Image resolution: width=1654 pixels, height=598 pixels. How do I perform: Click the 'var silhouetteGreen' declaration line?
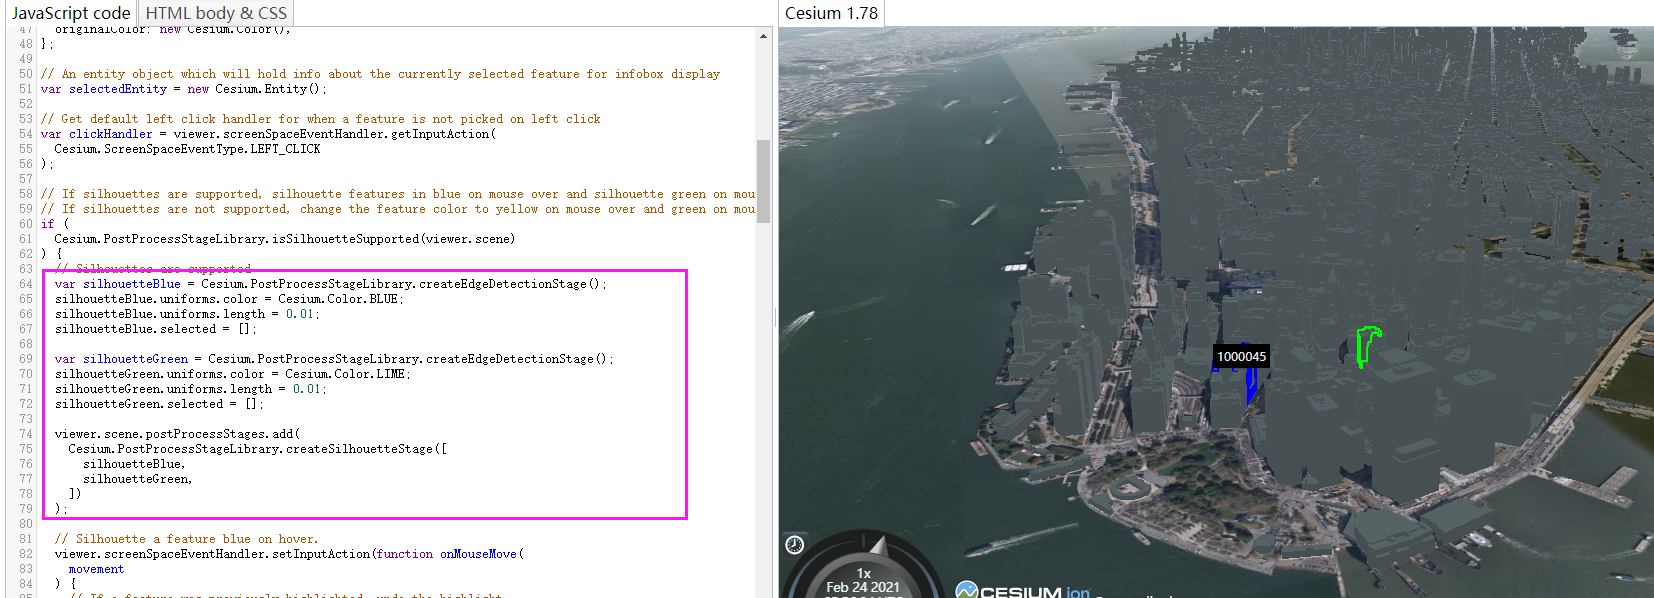(x=335, y=359)
